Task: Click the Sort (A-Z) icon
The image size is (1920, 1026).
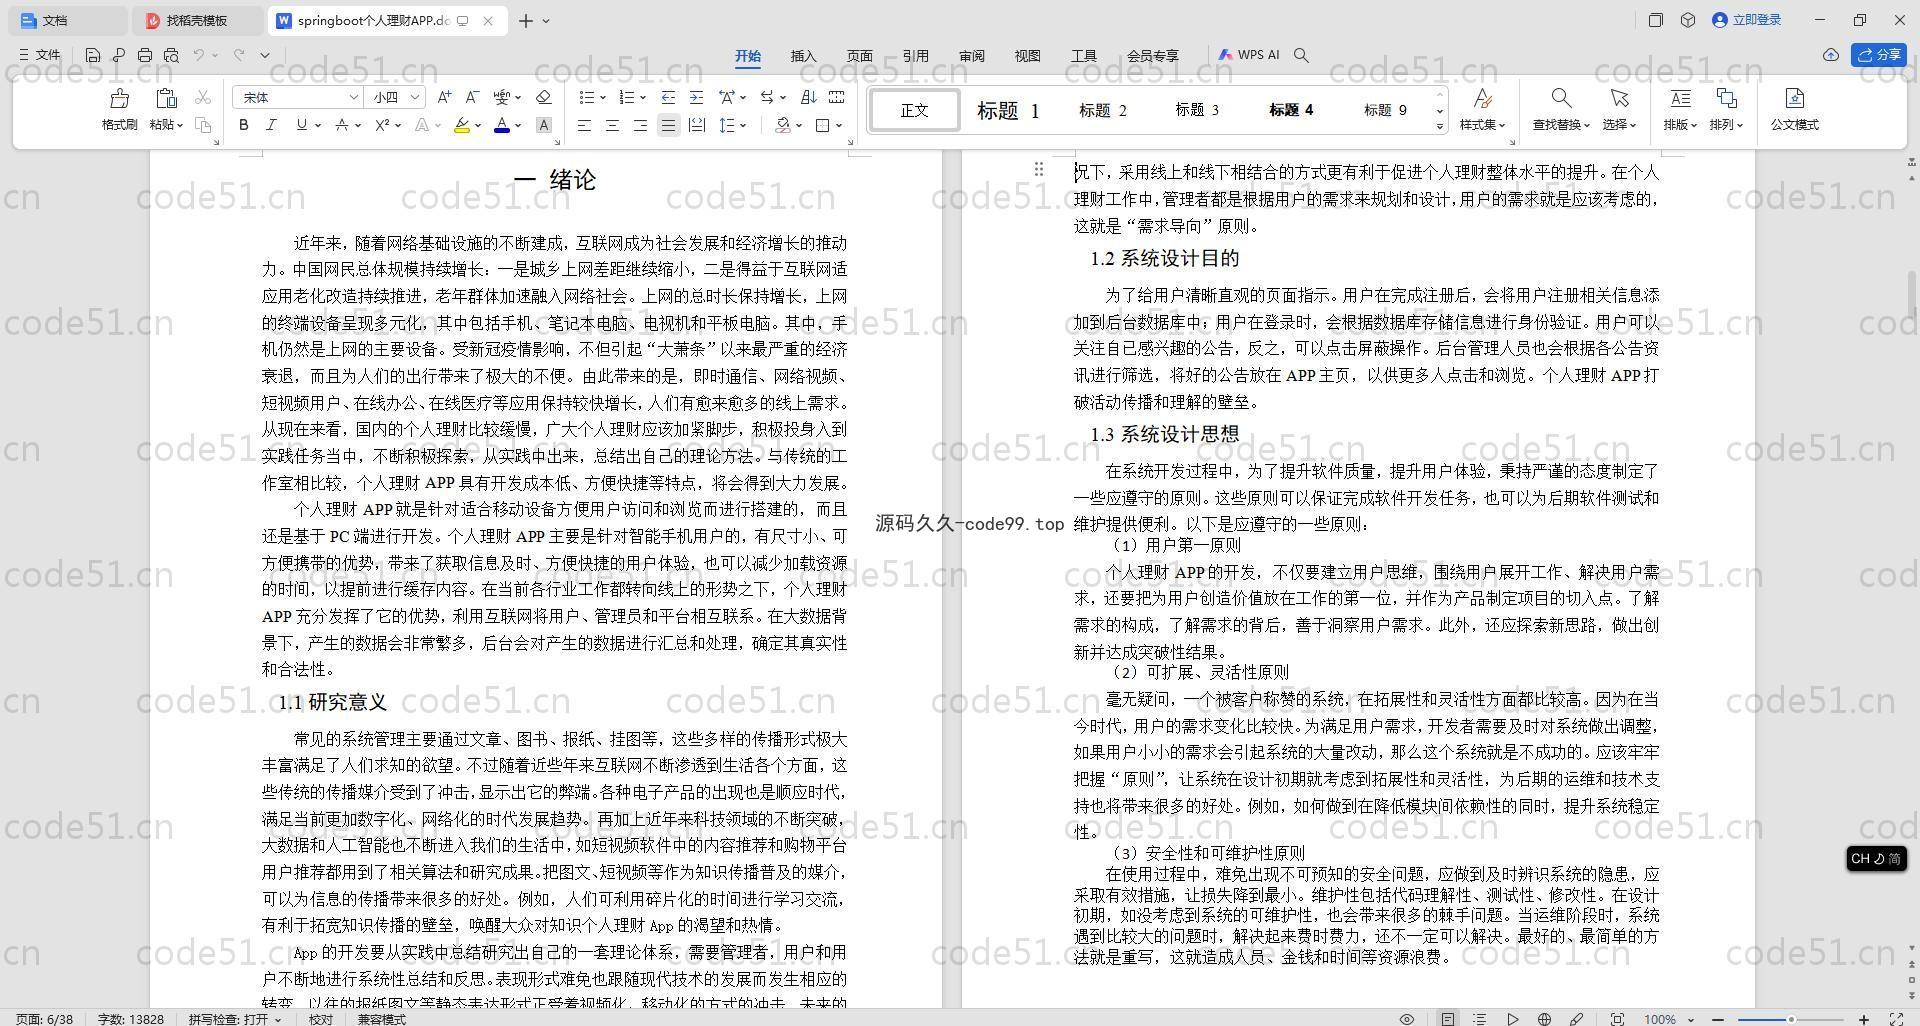Action: (809, 97)
